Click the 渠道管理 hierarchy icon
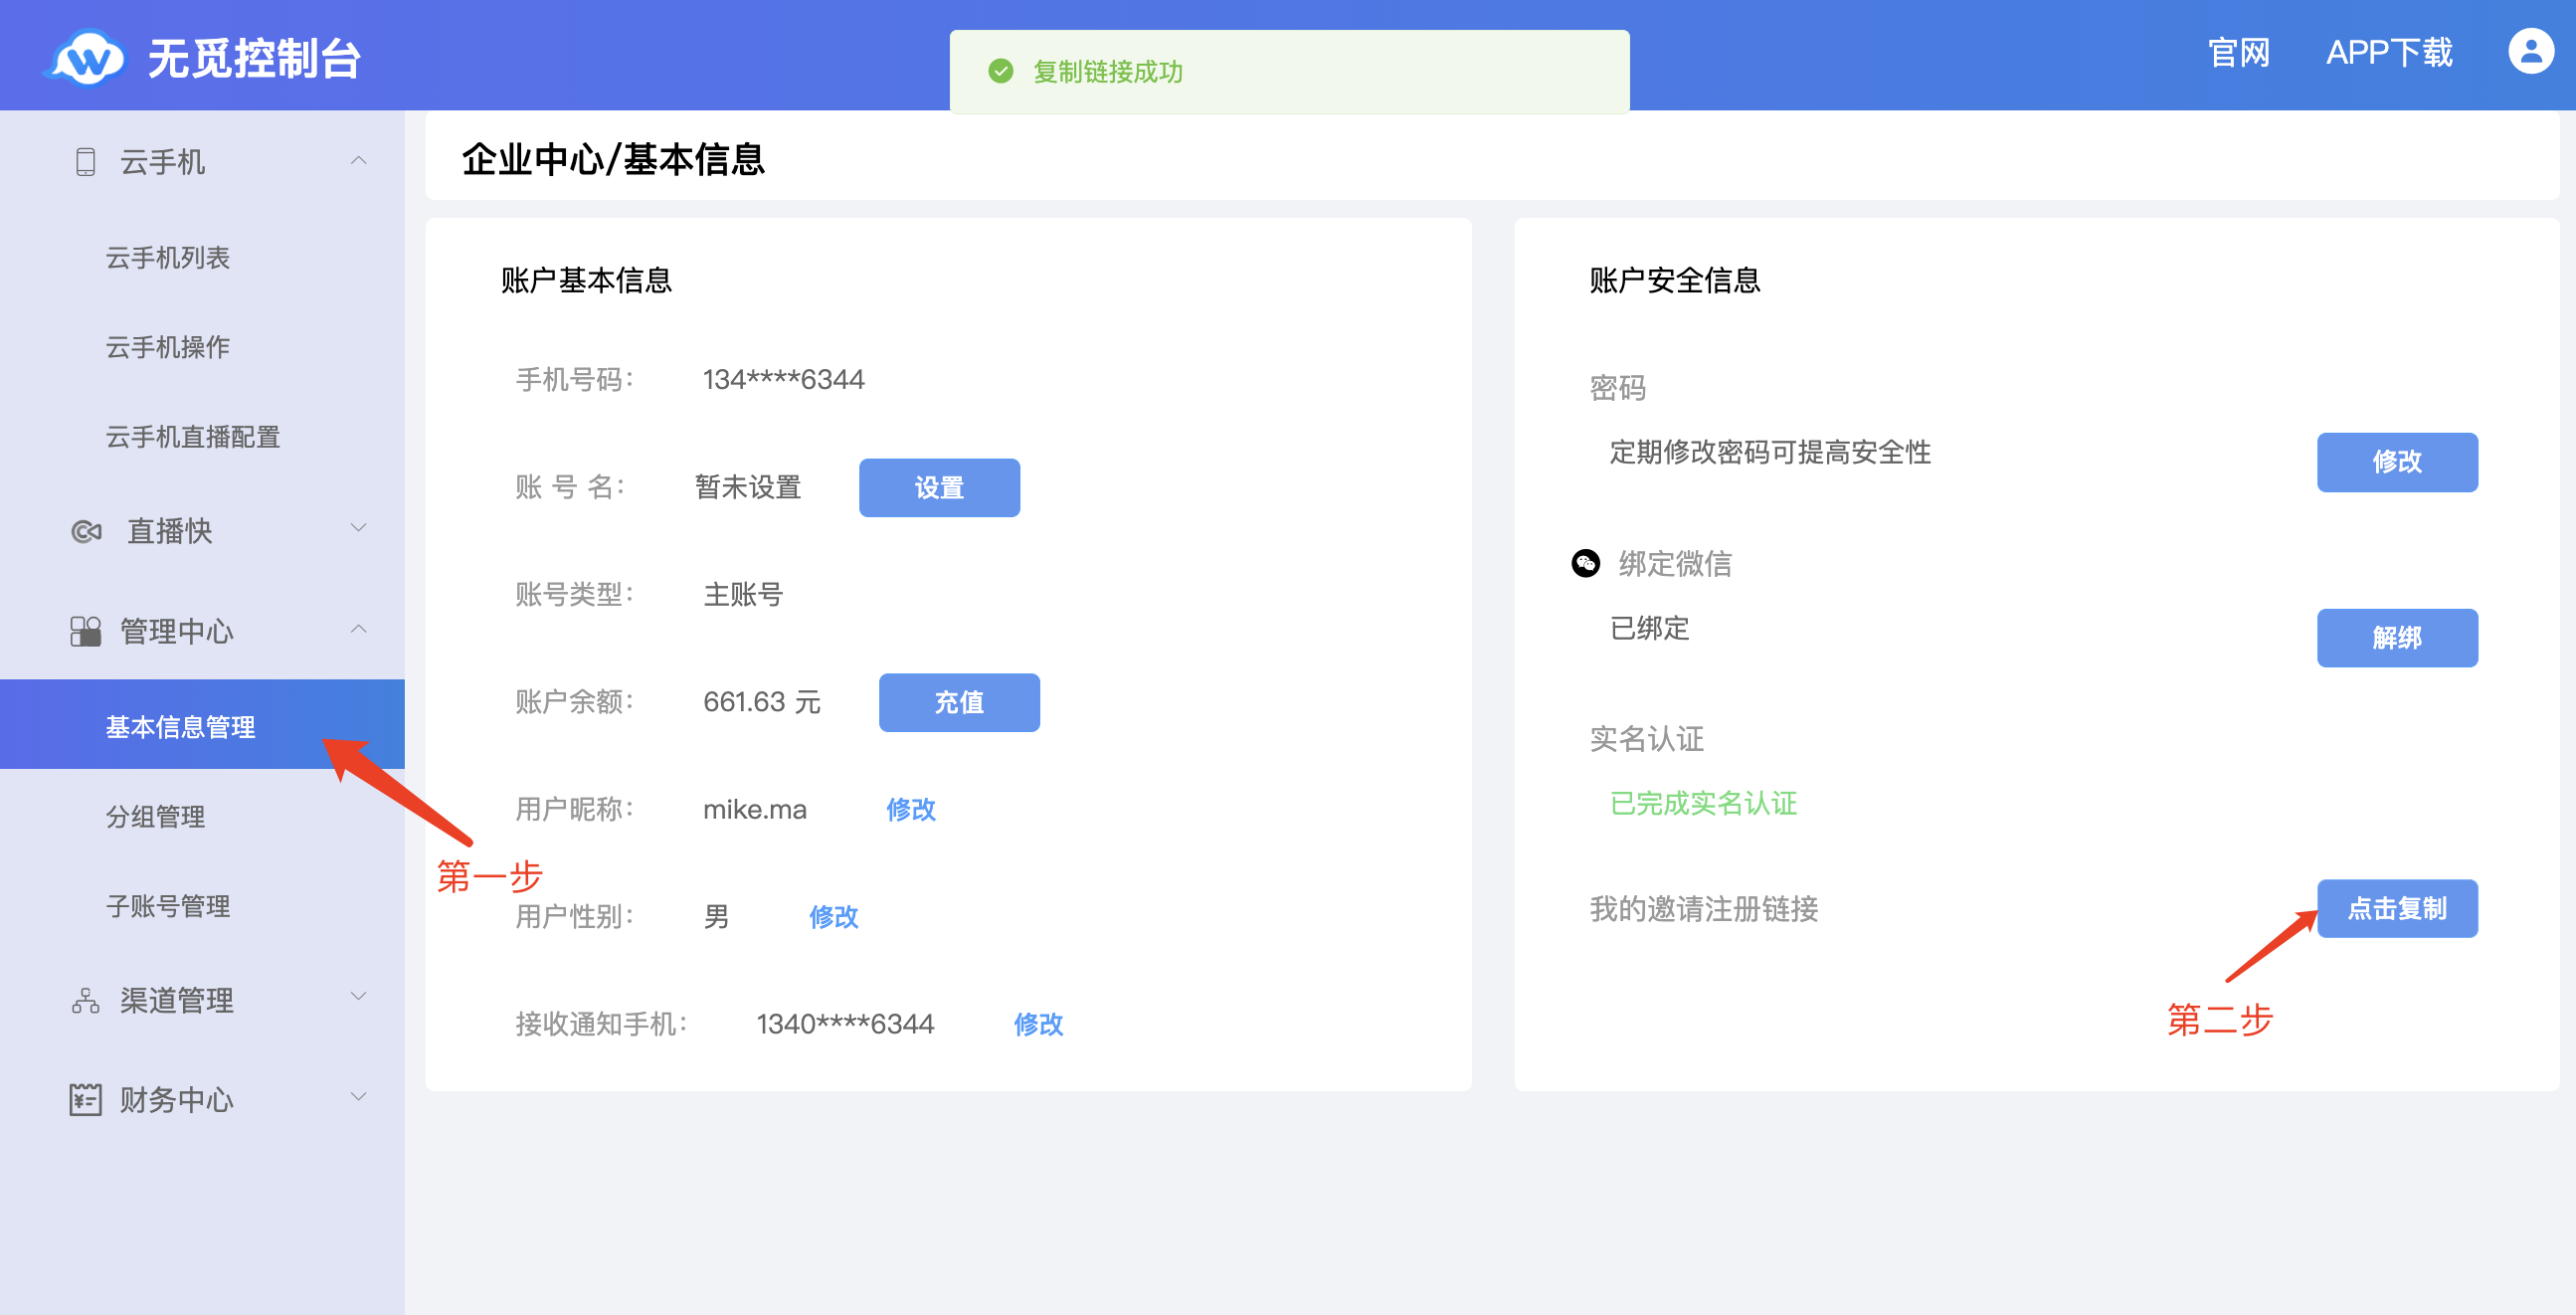The image size is (2576, 1315). coord(86,1000)
